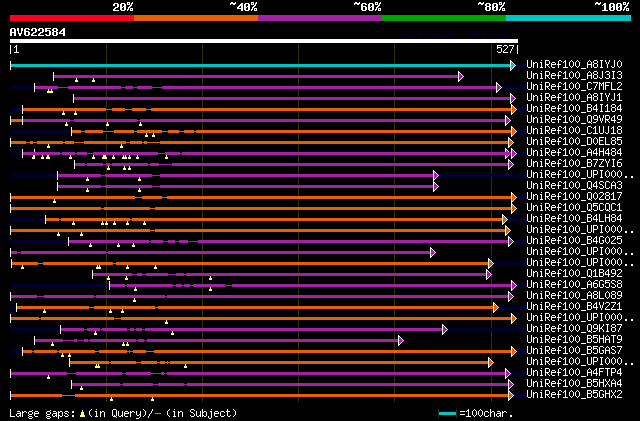Click the query end position 527
Viewport: 640px width, 421px height.
click(505, 49)
